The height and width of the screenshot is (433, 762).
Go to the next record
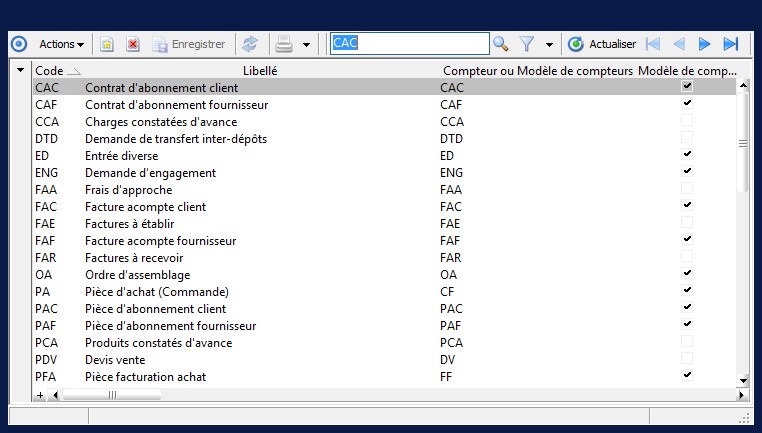coord(705,44)
